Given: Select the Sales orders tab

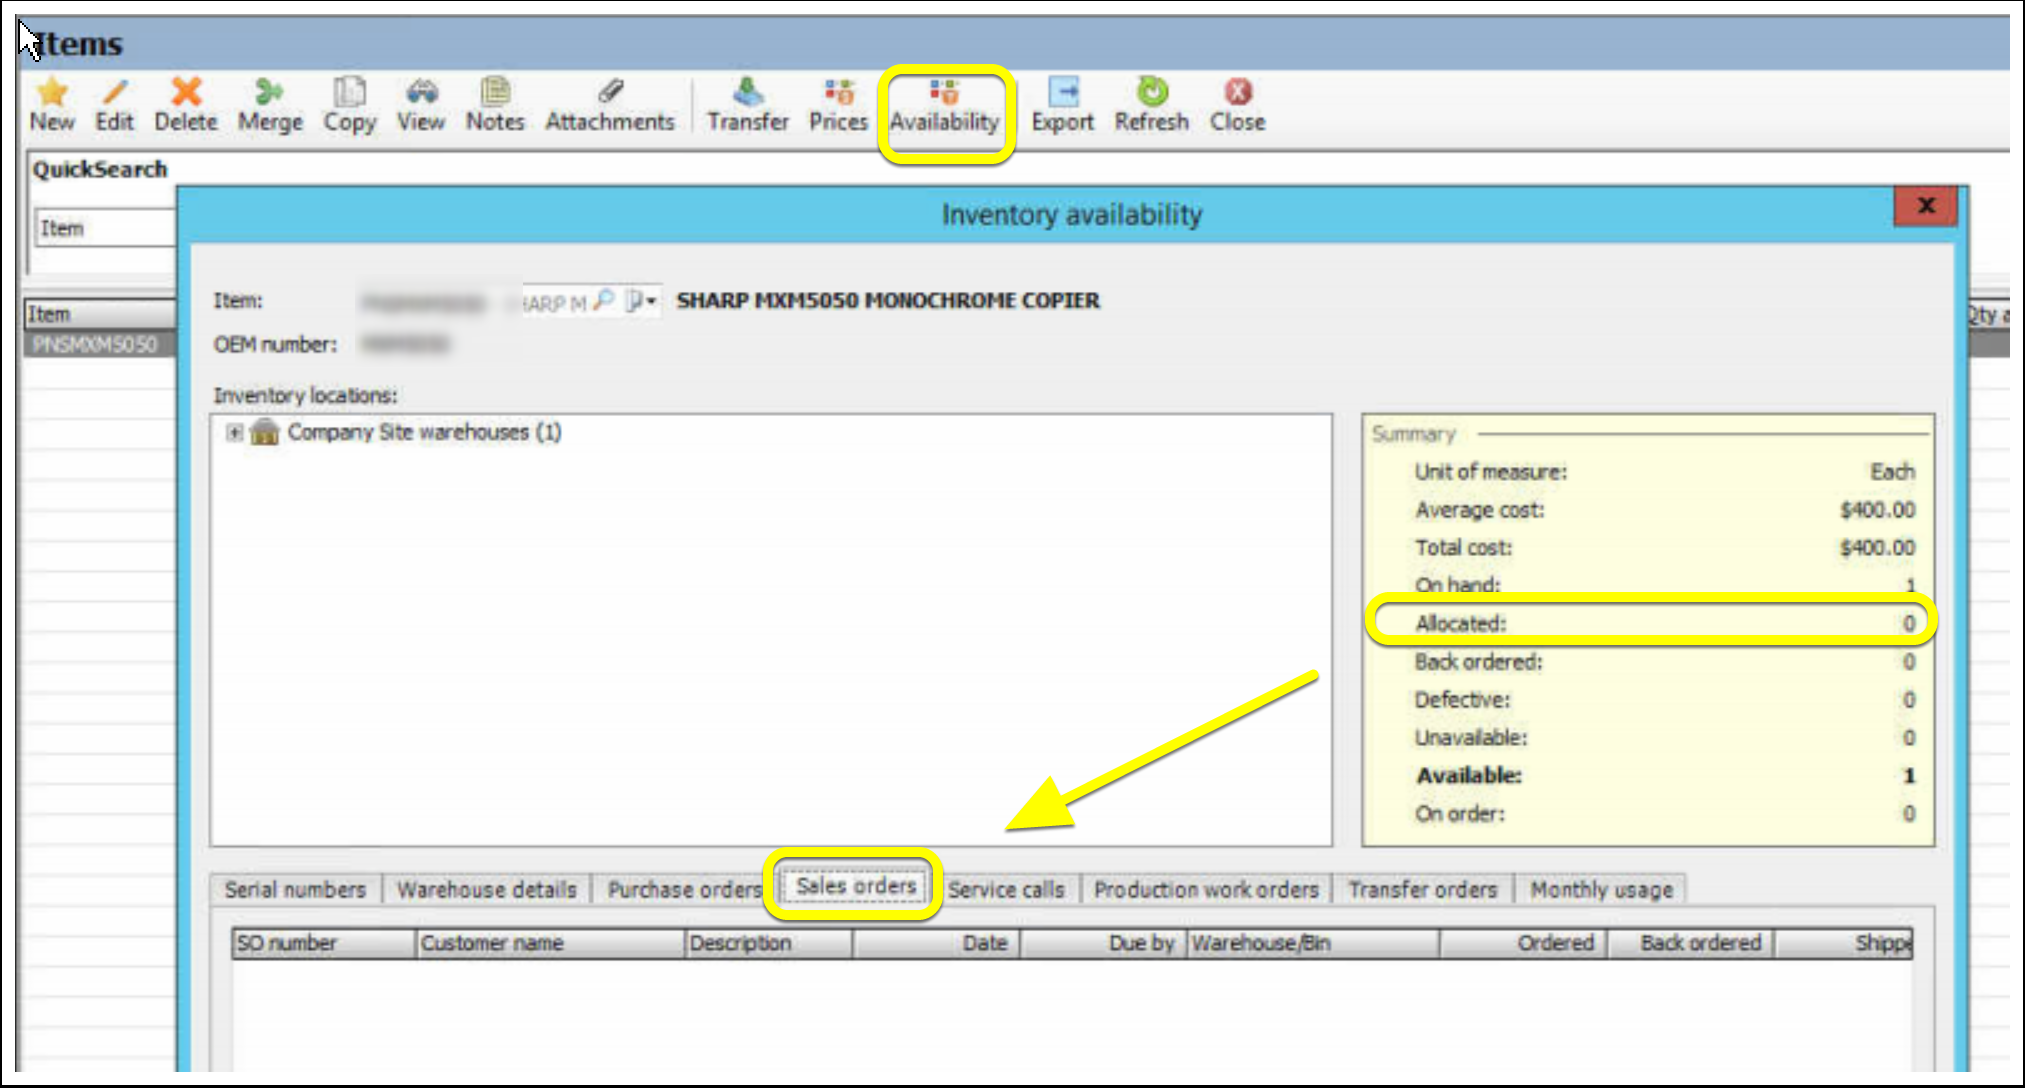Looking at the screenshot, I should tap(856, 886).
